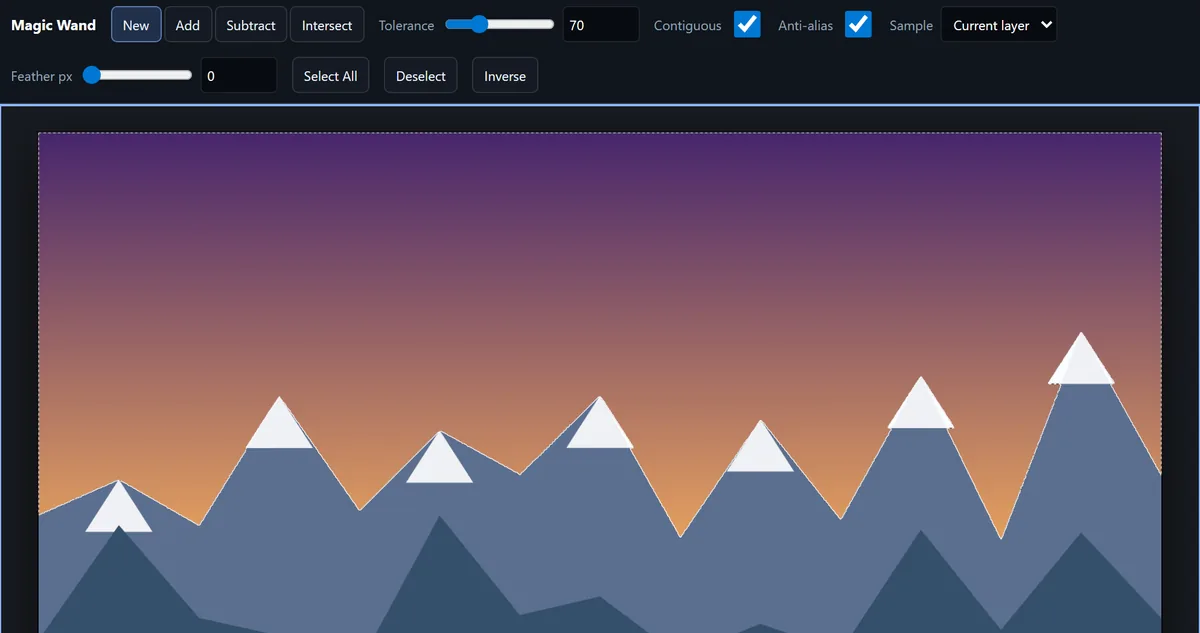Click the Deselect button

(x=421, y=75)
